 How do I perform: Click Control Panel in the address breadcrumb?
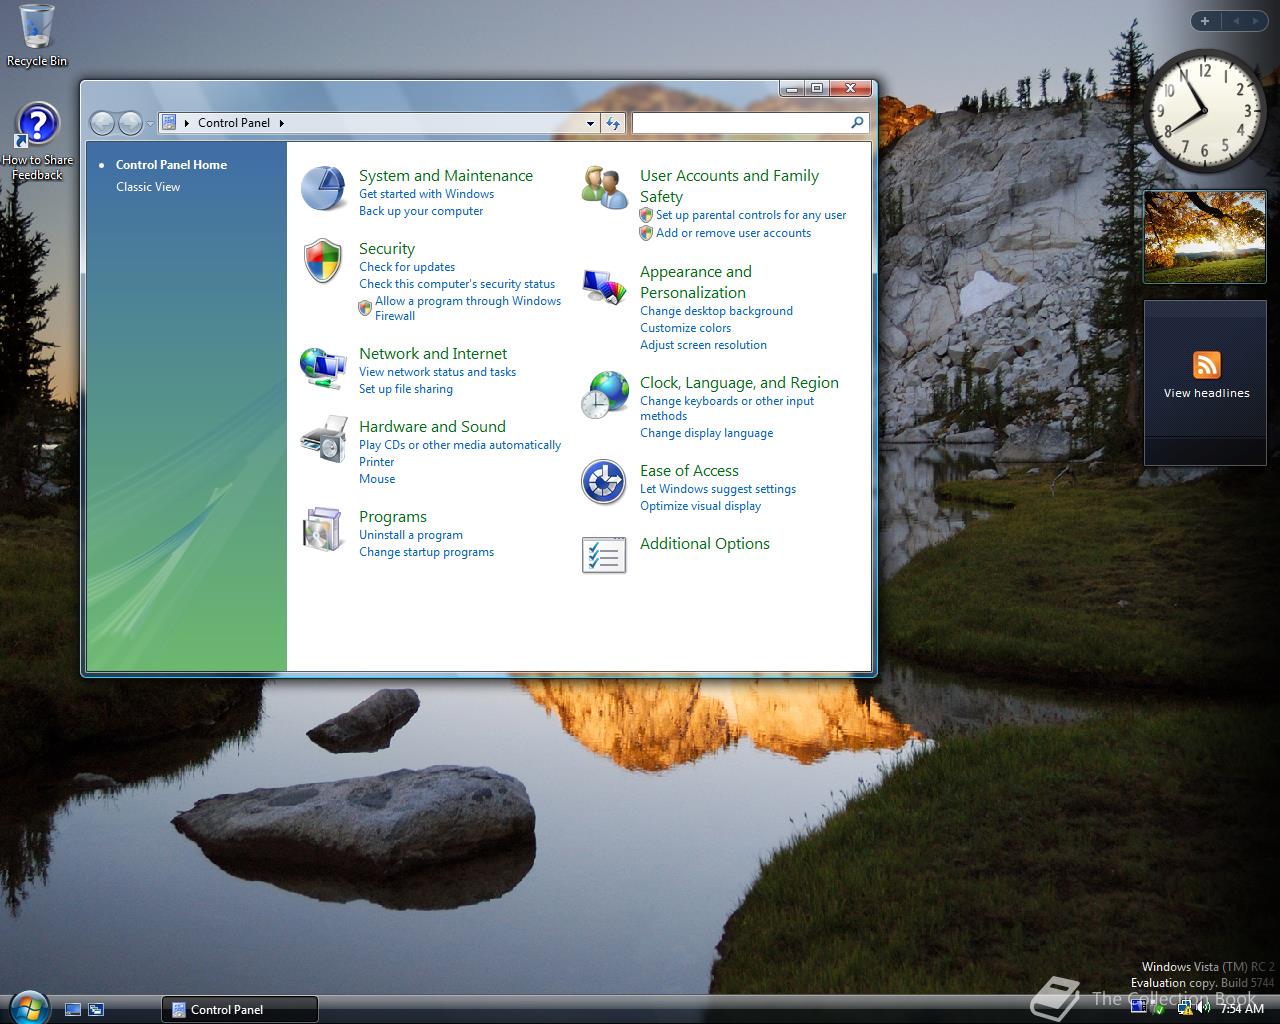point(234,123)
